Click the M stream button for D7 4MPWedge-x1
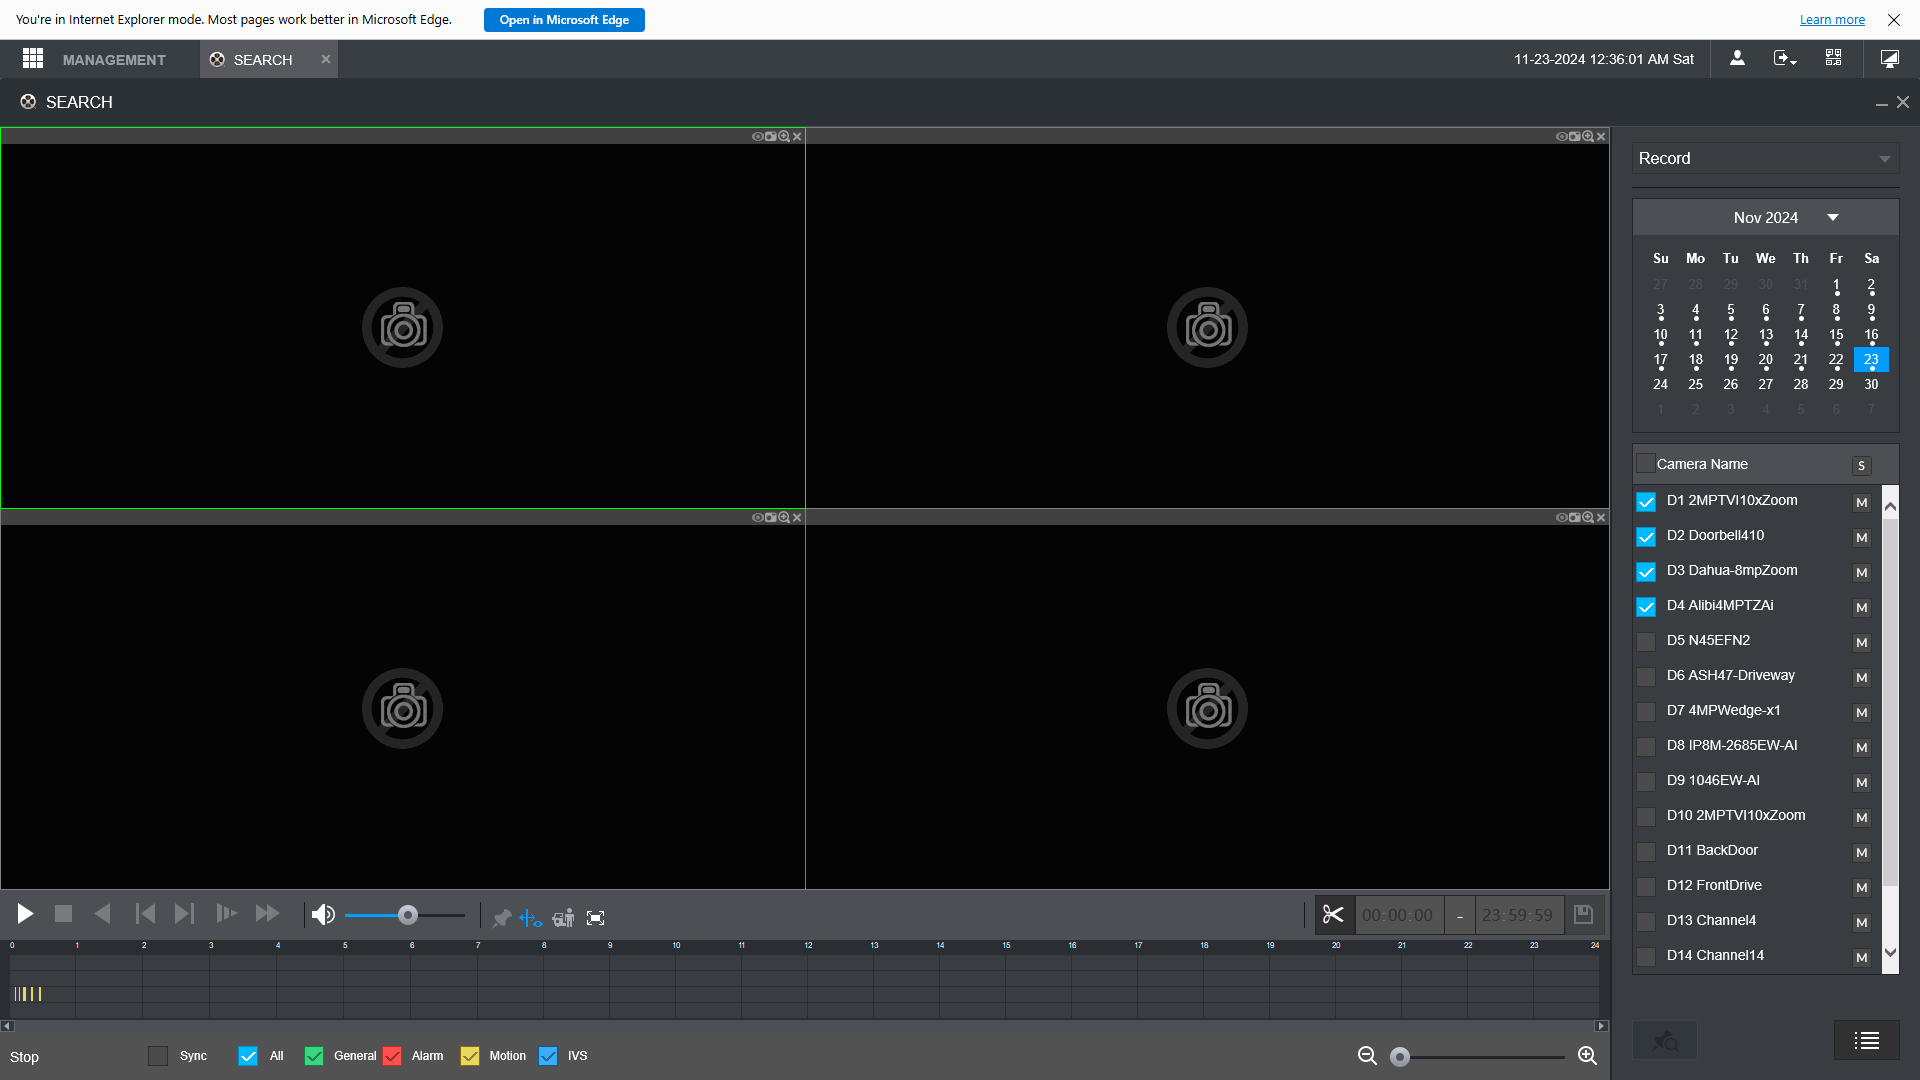 [1861, 713]
